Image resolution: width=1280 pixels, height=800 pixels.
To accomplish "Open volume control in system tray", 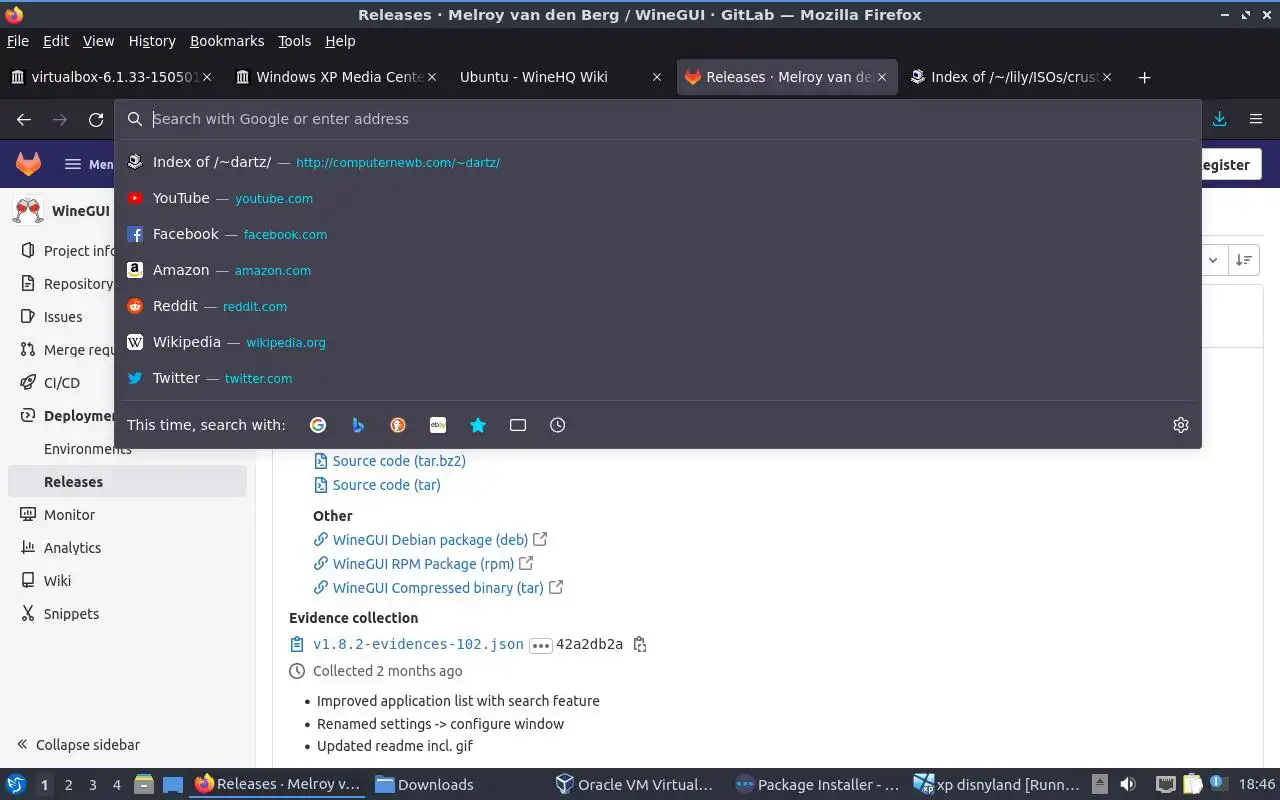I will click(1128, 784).
